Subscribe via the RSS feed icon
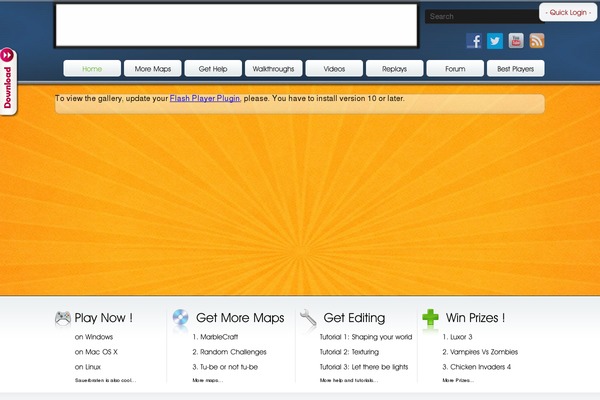 [537, 41]
